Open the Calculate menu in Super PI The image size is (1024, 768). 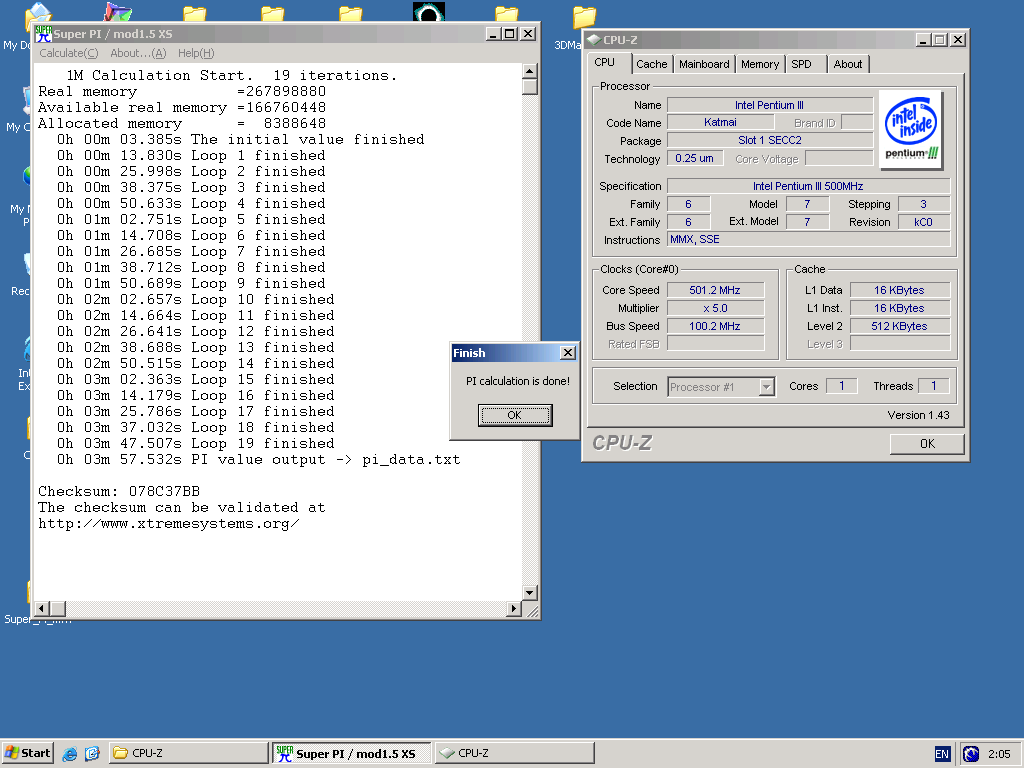click(69, 54)
